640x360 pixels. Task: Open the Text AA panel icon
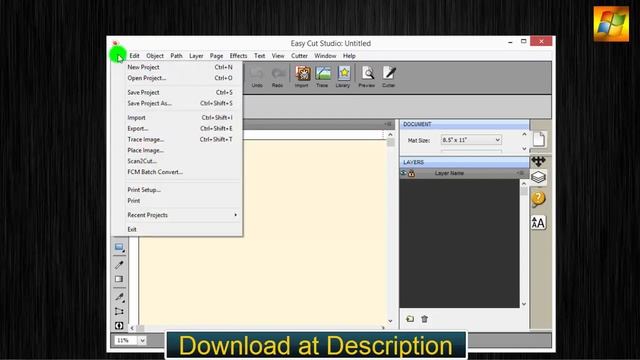[538, 223]
